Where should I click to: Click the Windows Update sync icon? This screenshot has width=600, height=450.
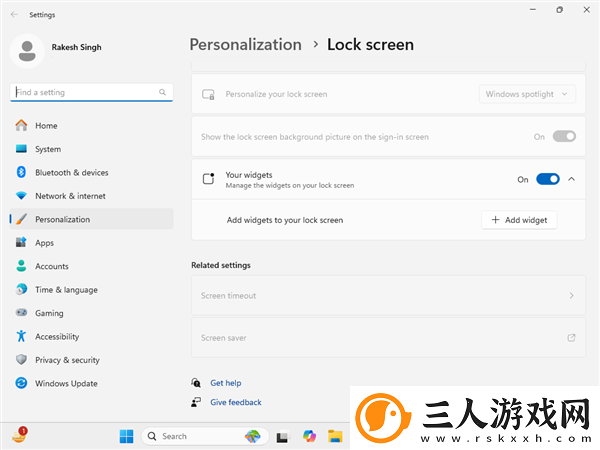pyautogui.click(x=21, y=383)
